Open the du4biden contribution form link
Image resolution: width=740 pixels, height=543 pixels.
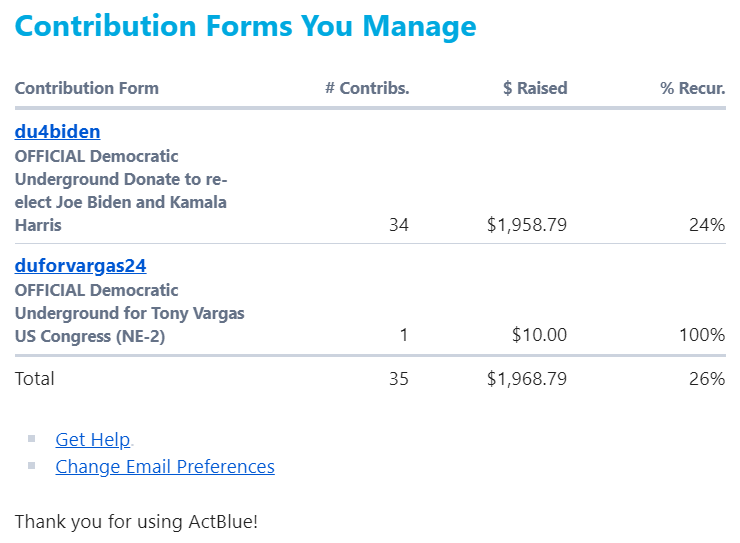57,132
